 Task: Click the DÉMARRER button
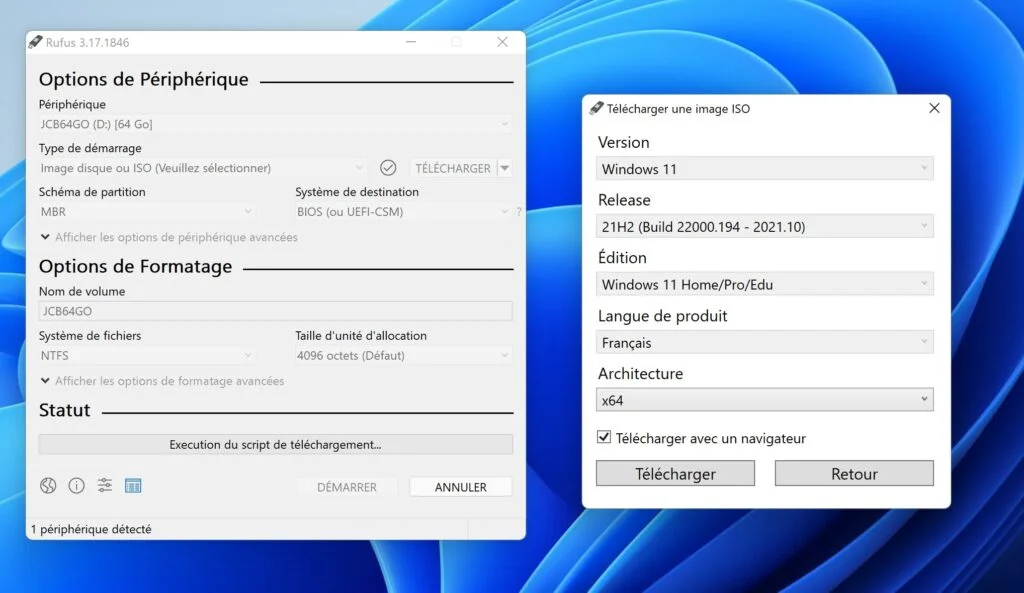(347, 487)
